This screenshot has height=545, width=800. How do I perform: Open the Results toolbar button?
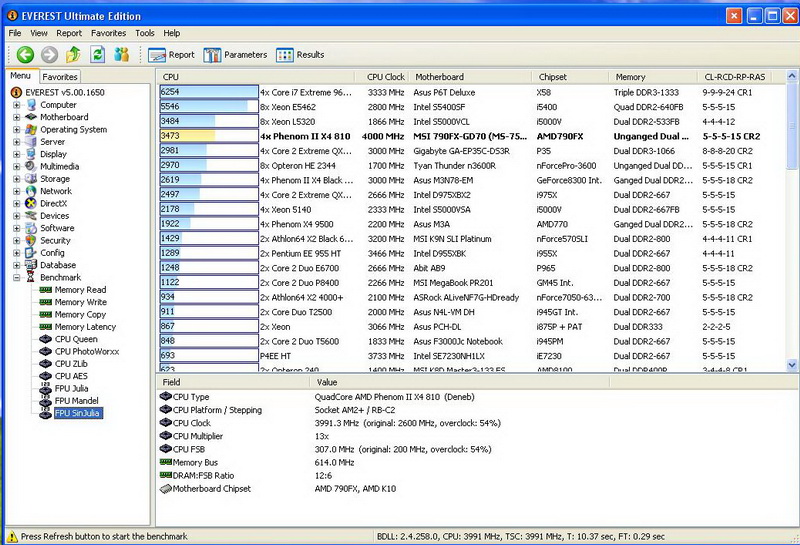tap(300, 55)
